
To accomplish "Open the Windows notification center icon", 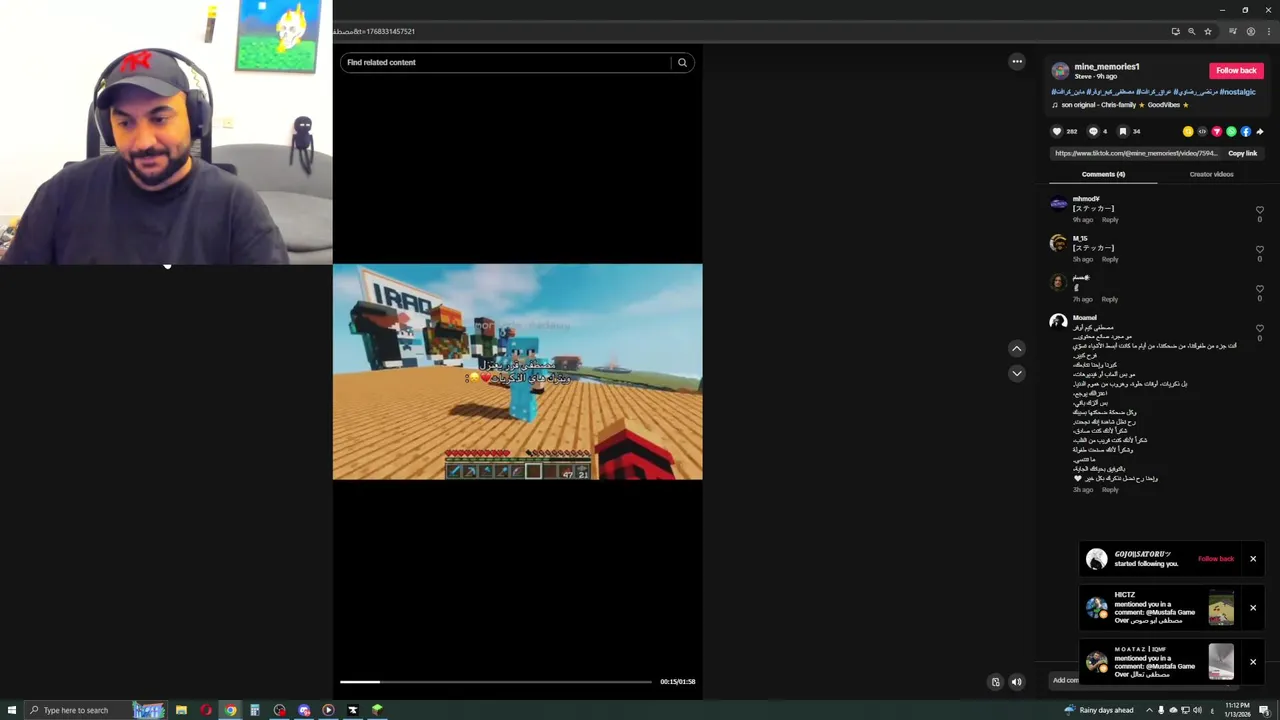I will point(1264,710).
